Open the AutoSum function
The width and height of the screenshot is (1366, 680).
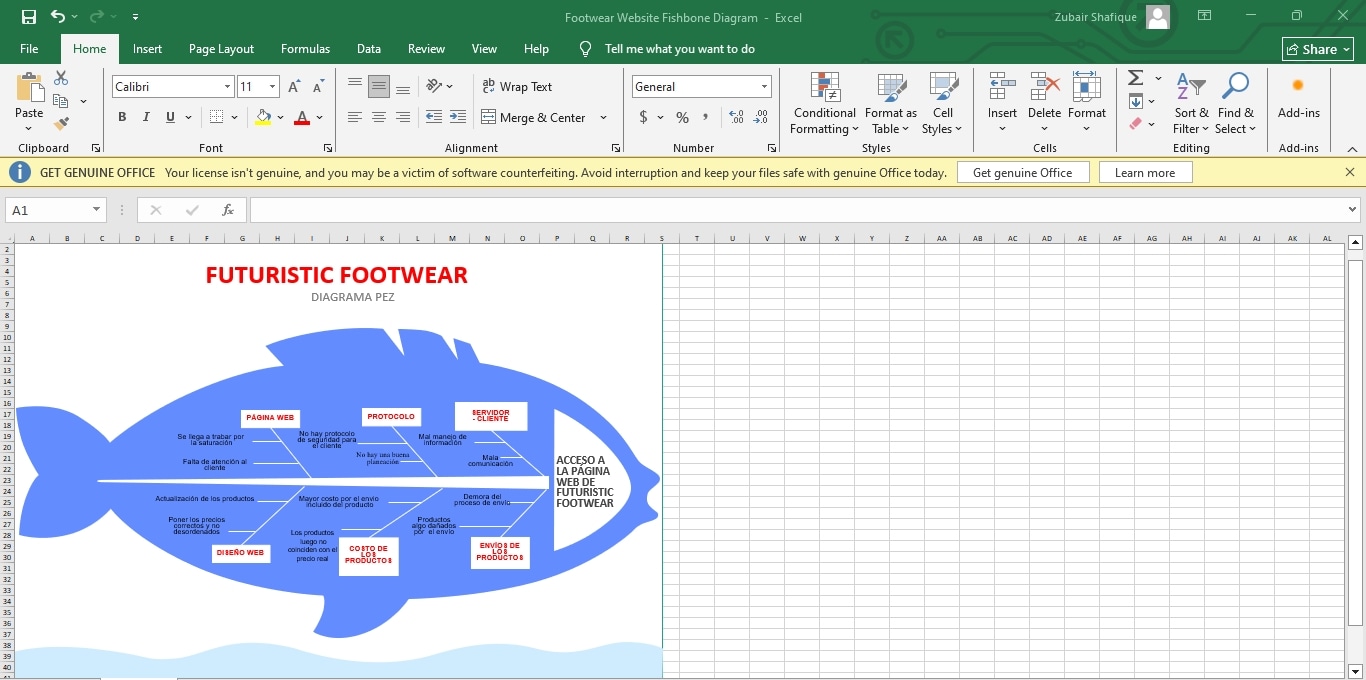(x=1136, y=77)
